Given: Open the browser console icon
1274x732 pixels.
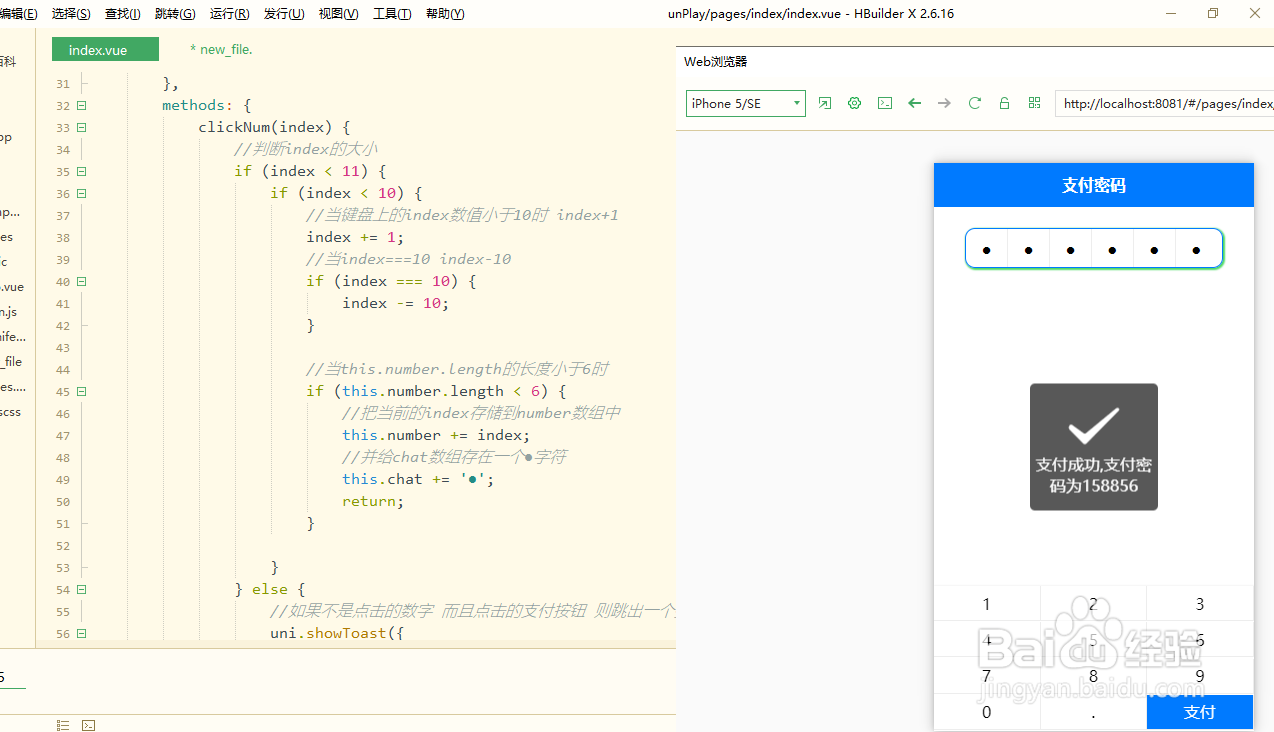Looking at the screenshot, I should (885, 103).
